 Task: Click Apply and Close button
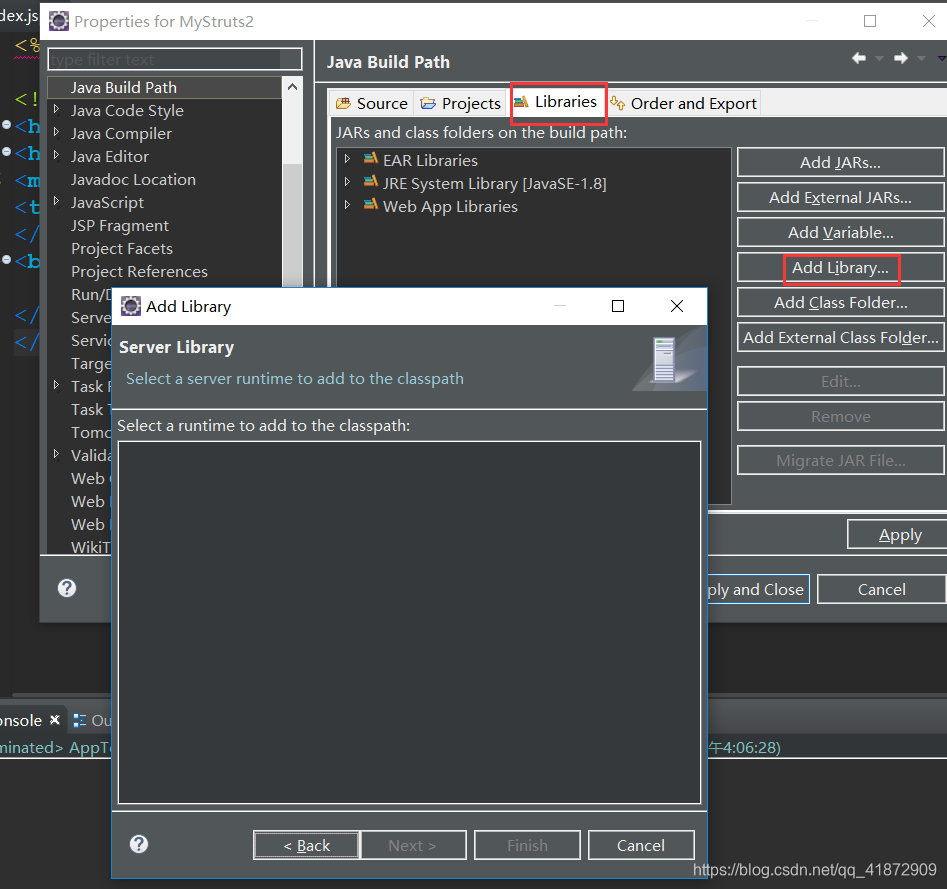pyautogui.click(x=757, y=589)
